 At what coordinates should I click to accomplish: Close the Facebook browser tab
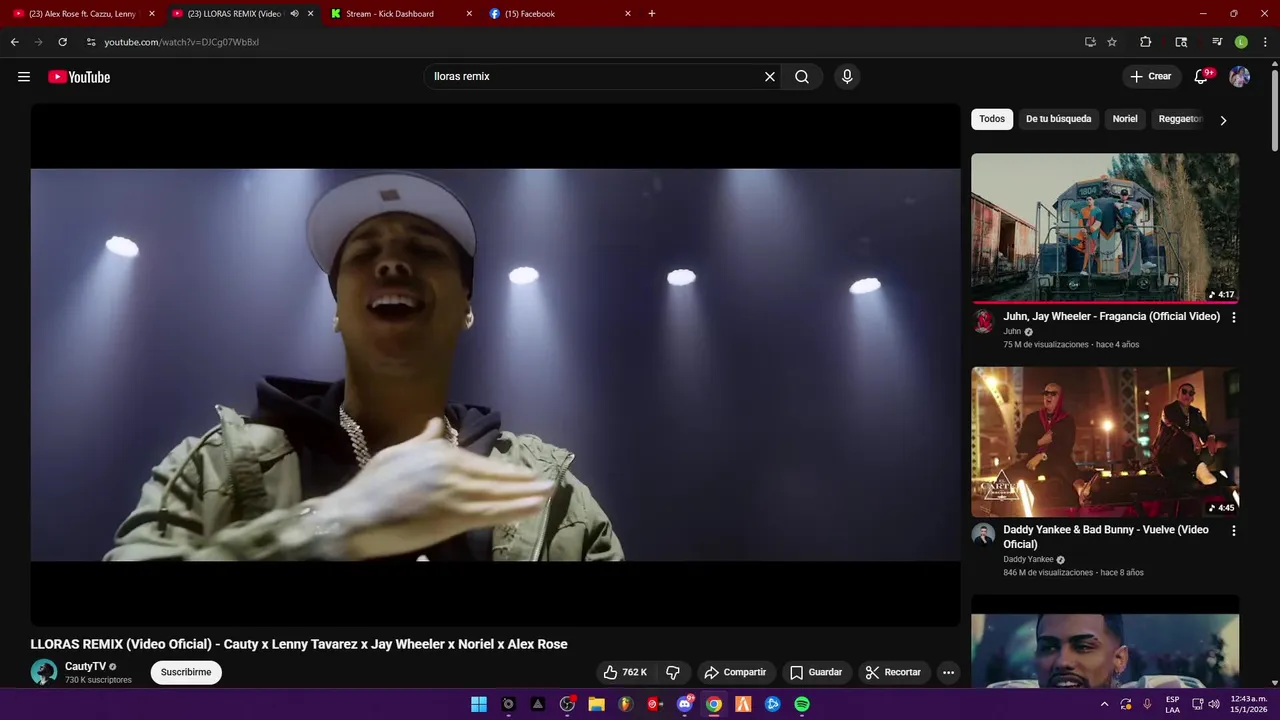[628, 14]
